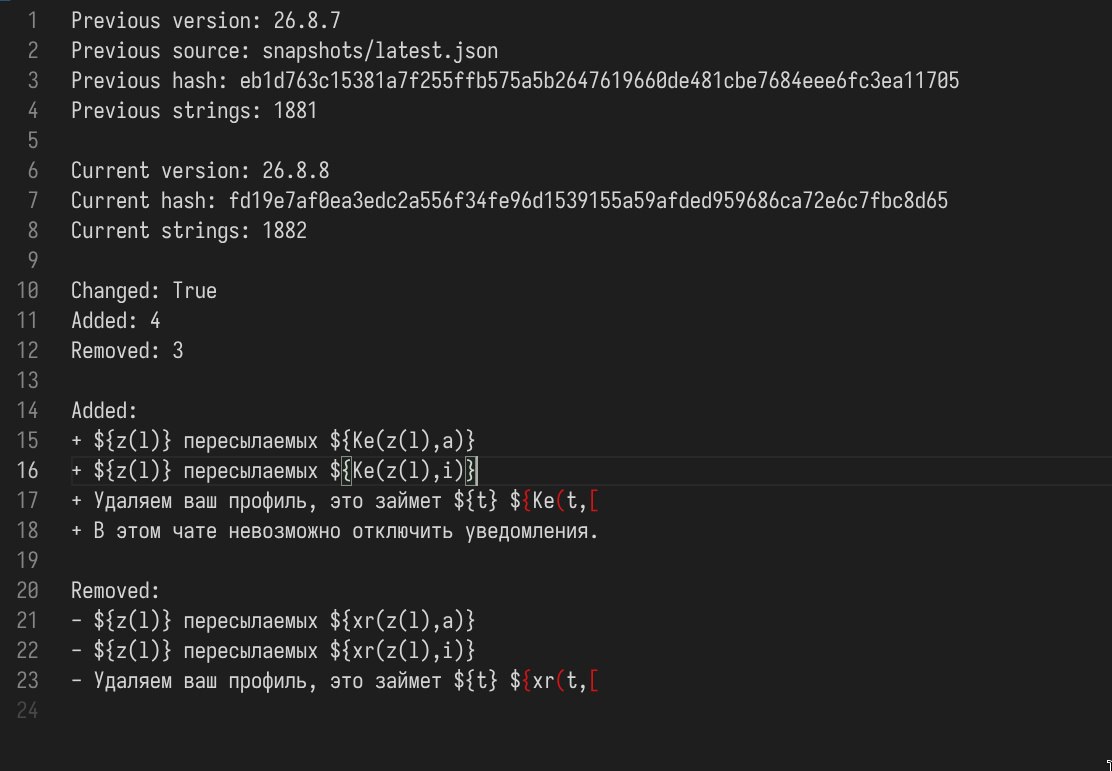Screen dimensions: 1112x771
Task: Click line В этом чате невозможно отключить уведомления
Action: [x=335, y=531]
